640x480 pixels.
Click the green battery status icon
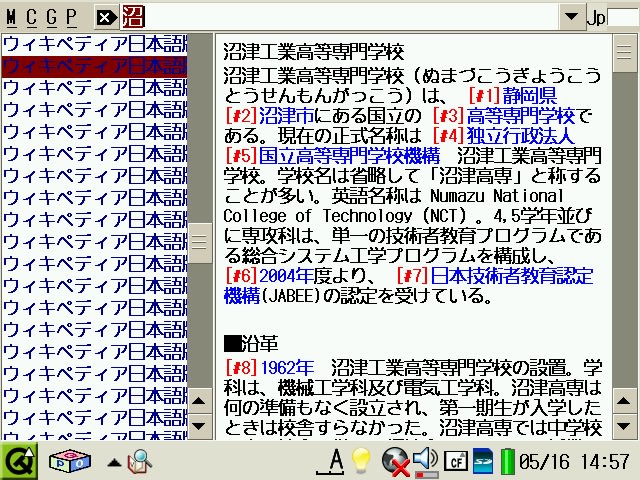tap(507, 462)
